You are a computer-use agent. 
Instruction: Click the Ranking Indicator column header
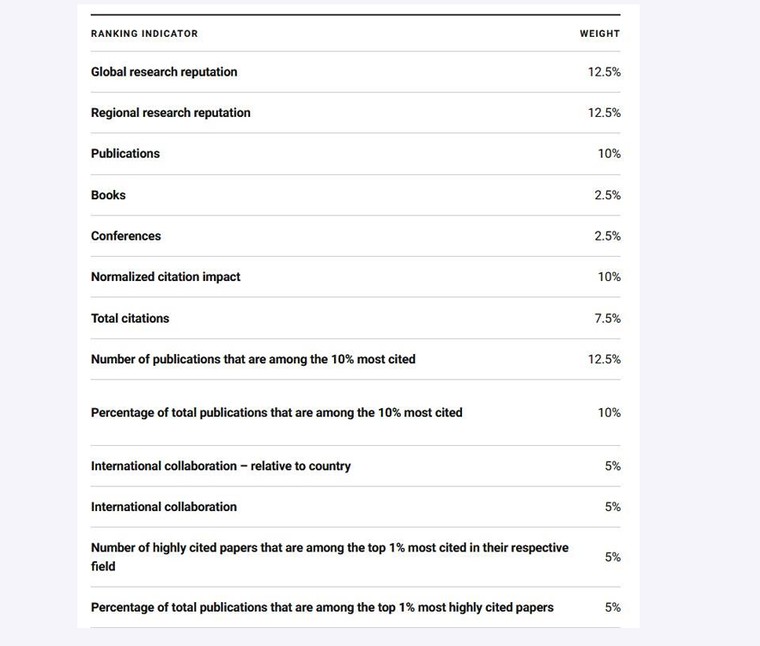tap(144, 34)
